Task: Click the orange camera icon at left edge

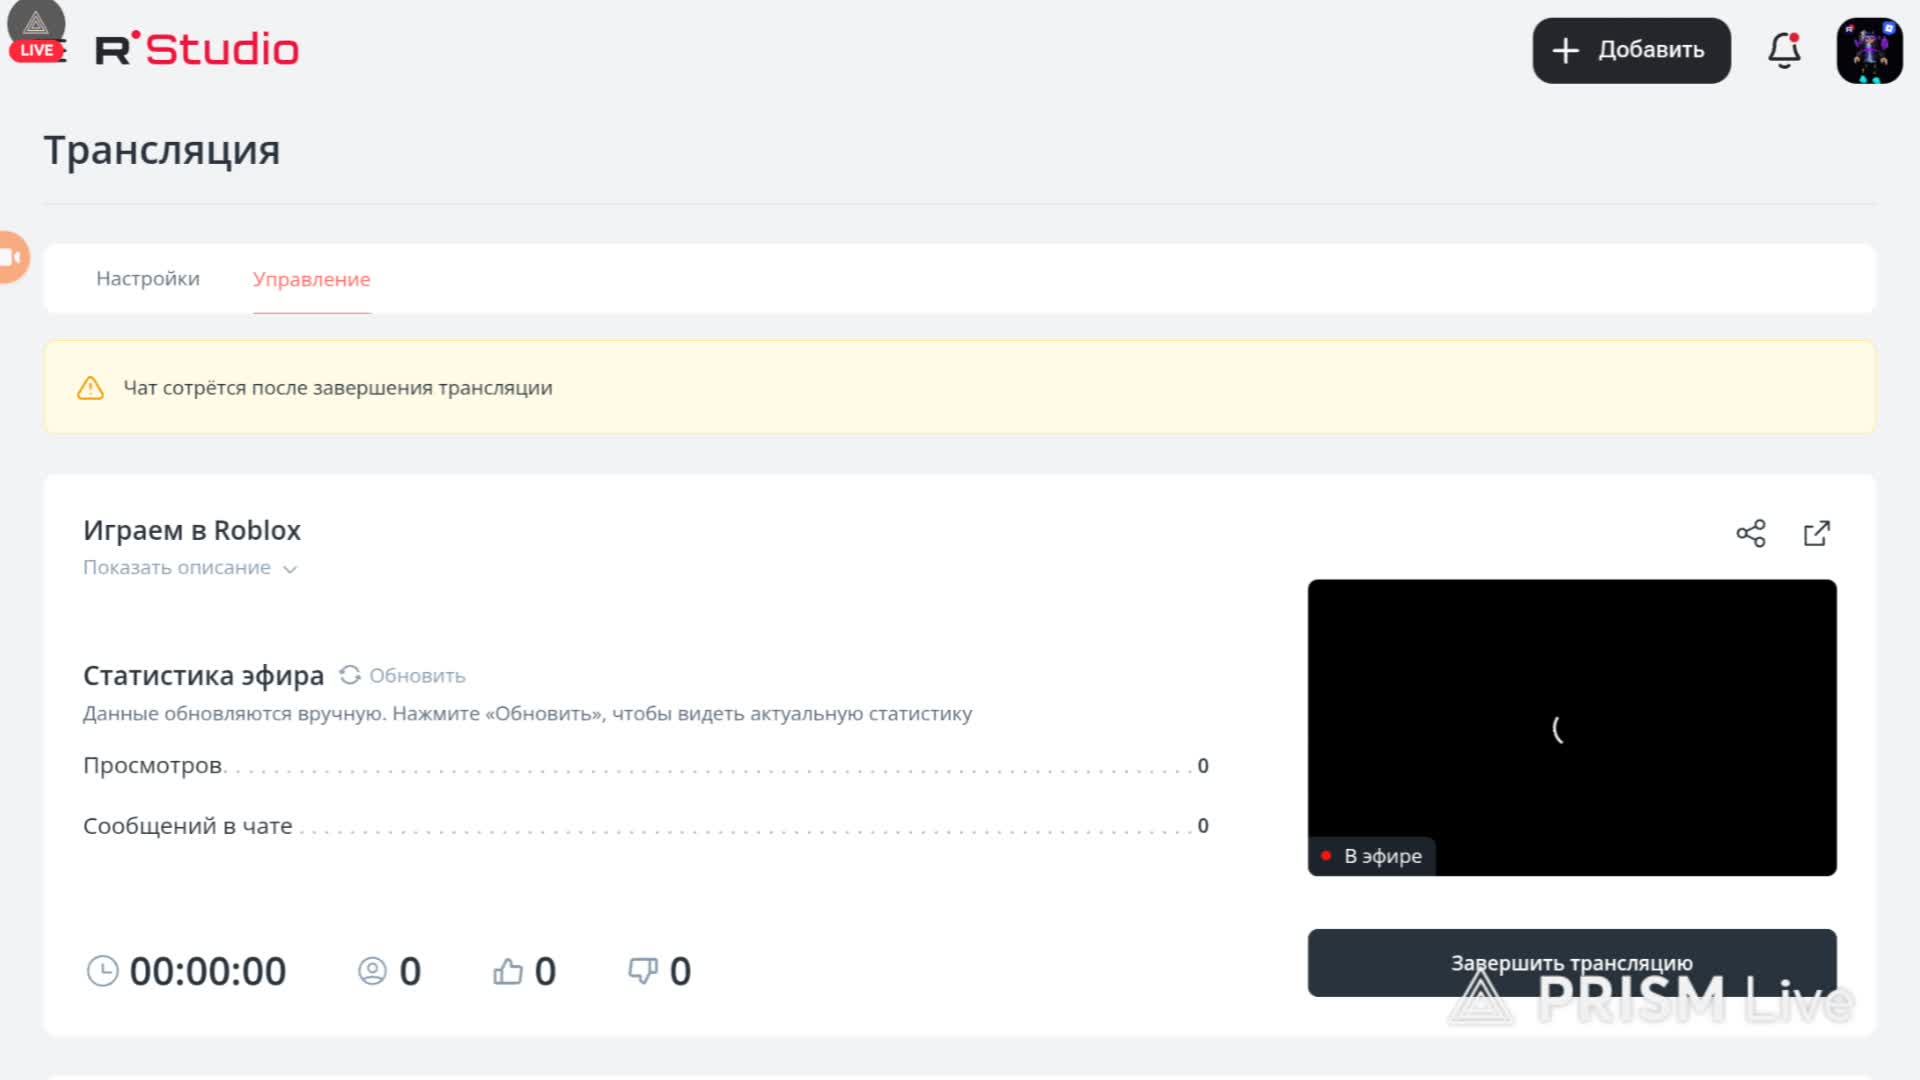Action: point(12,257)
